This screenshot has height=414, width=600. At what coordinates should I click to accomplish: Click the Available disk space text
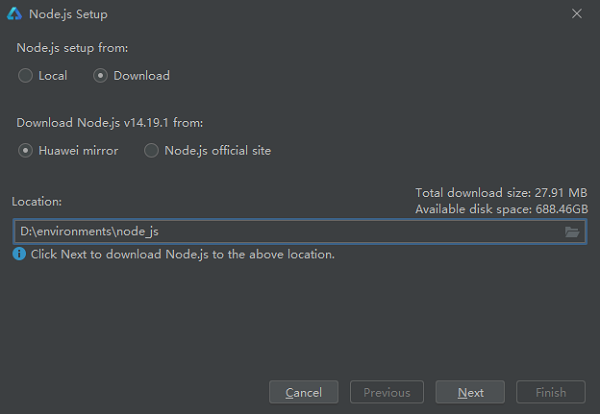click(501, 208)
